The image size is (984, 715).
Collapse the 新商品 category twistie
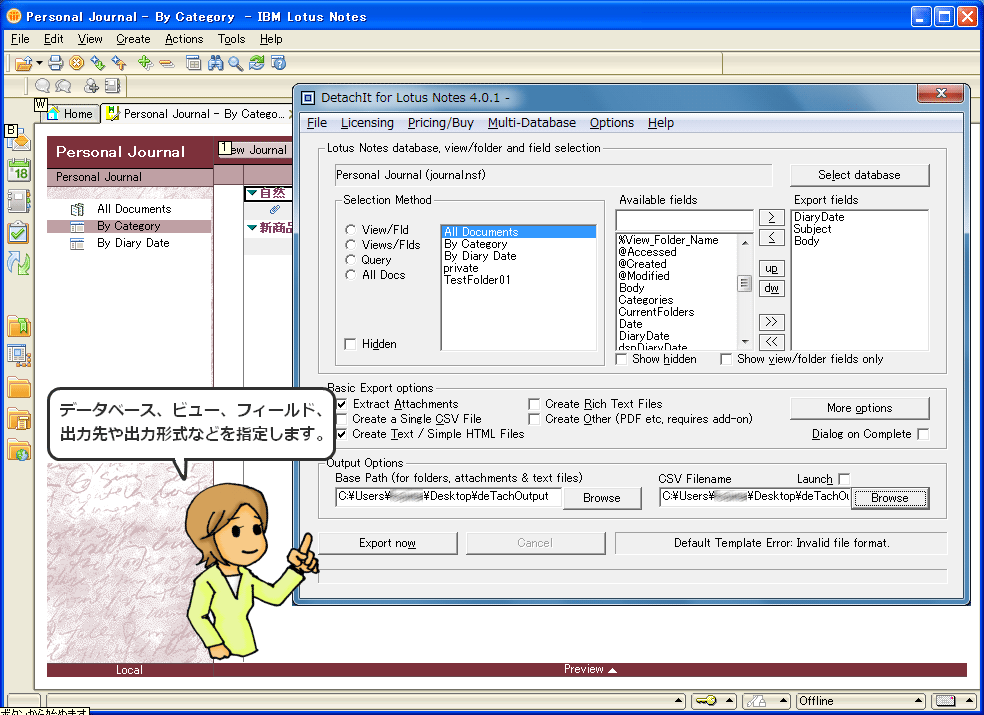coord(252,227)
